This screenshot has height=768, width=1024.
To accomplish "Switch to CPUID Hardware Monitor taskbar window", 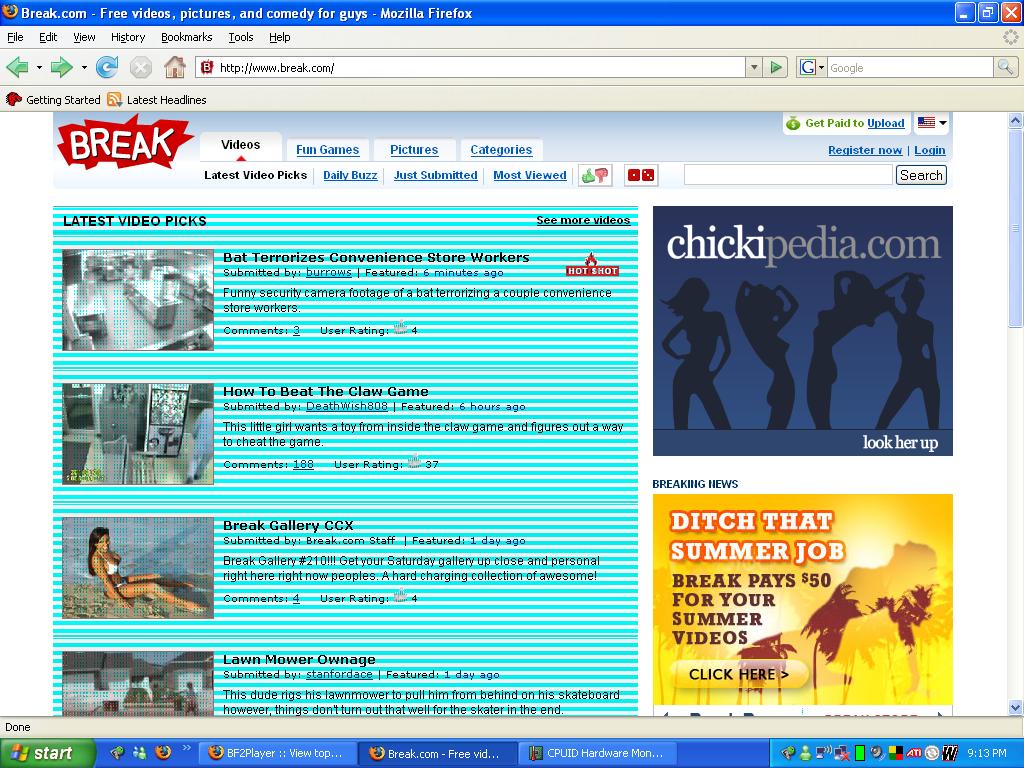I will pos(597,753).
